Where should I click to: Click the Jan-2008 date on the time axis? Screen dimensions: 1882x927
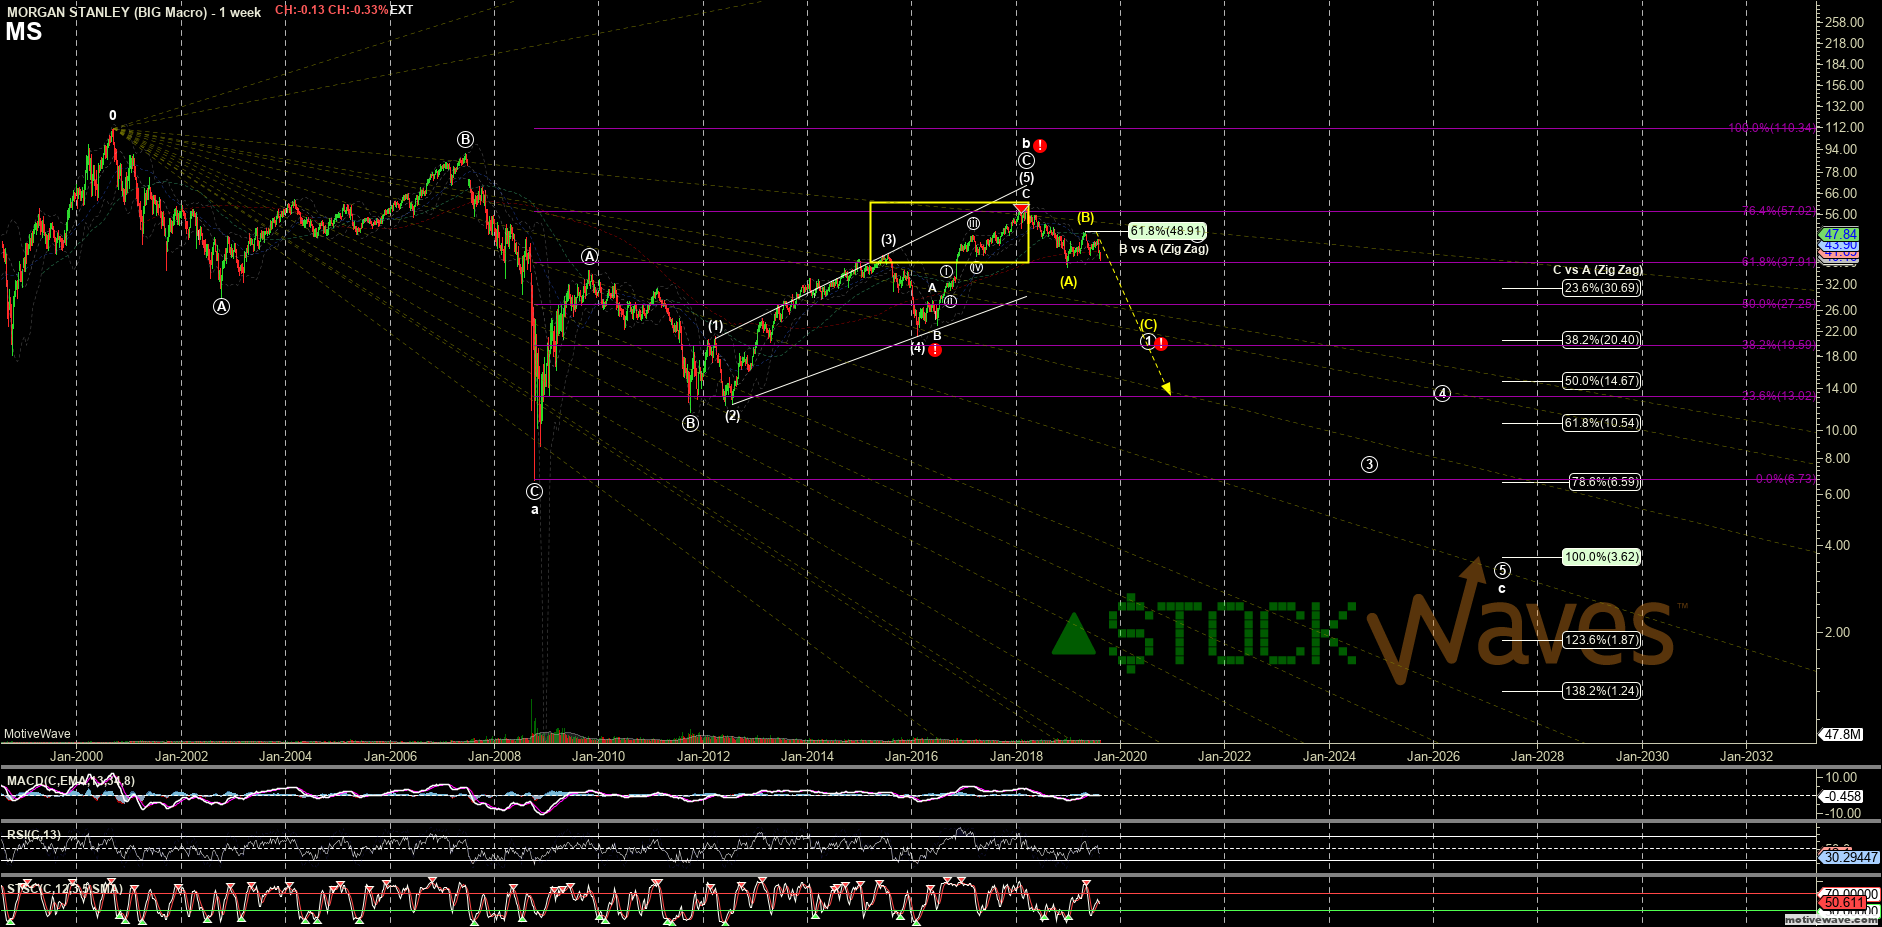tap(494, 756)
